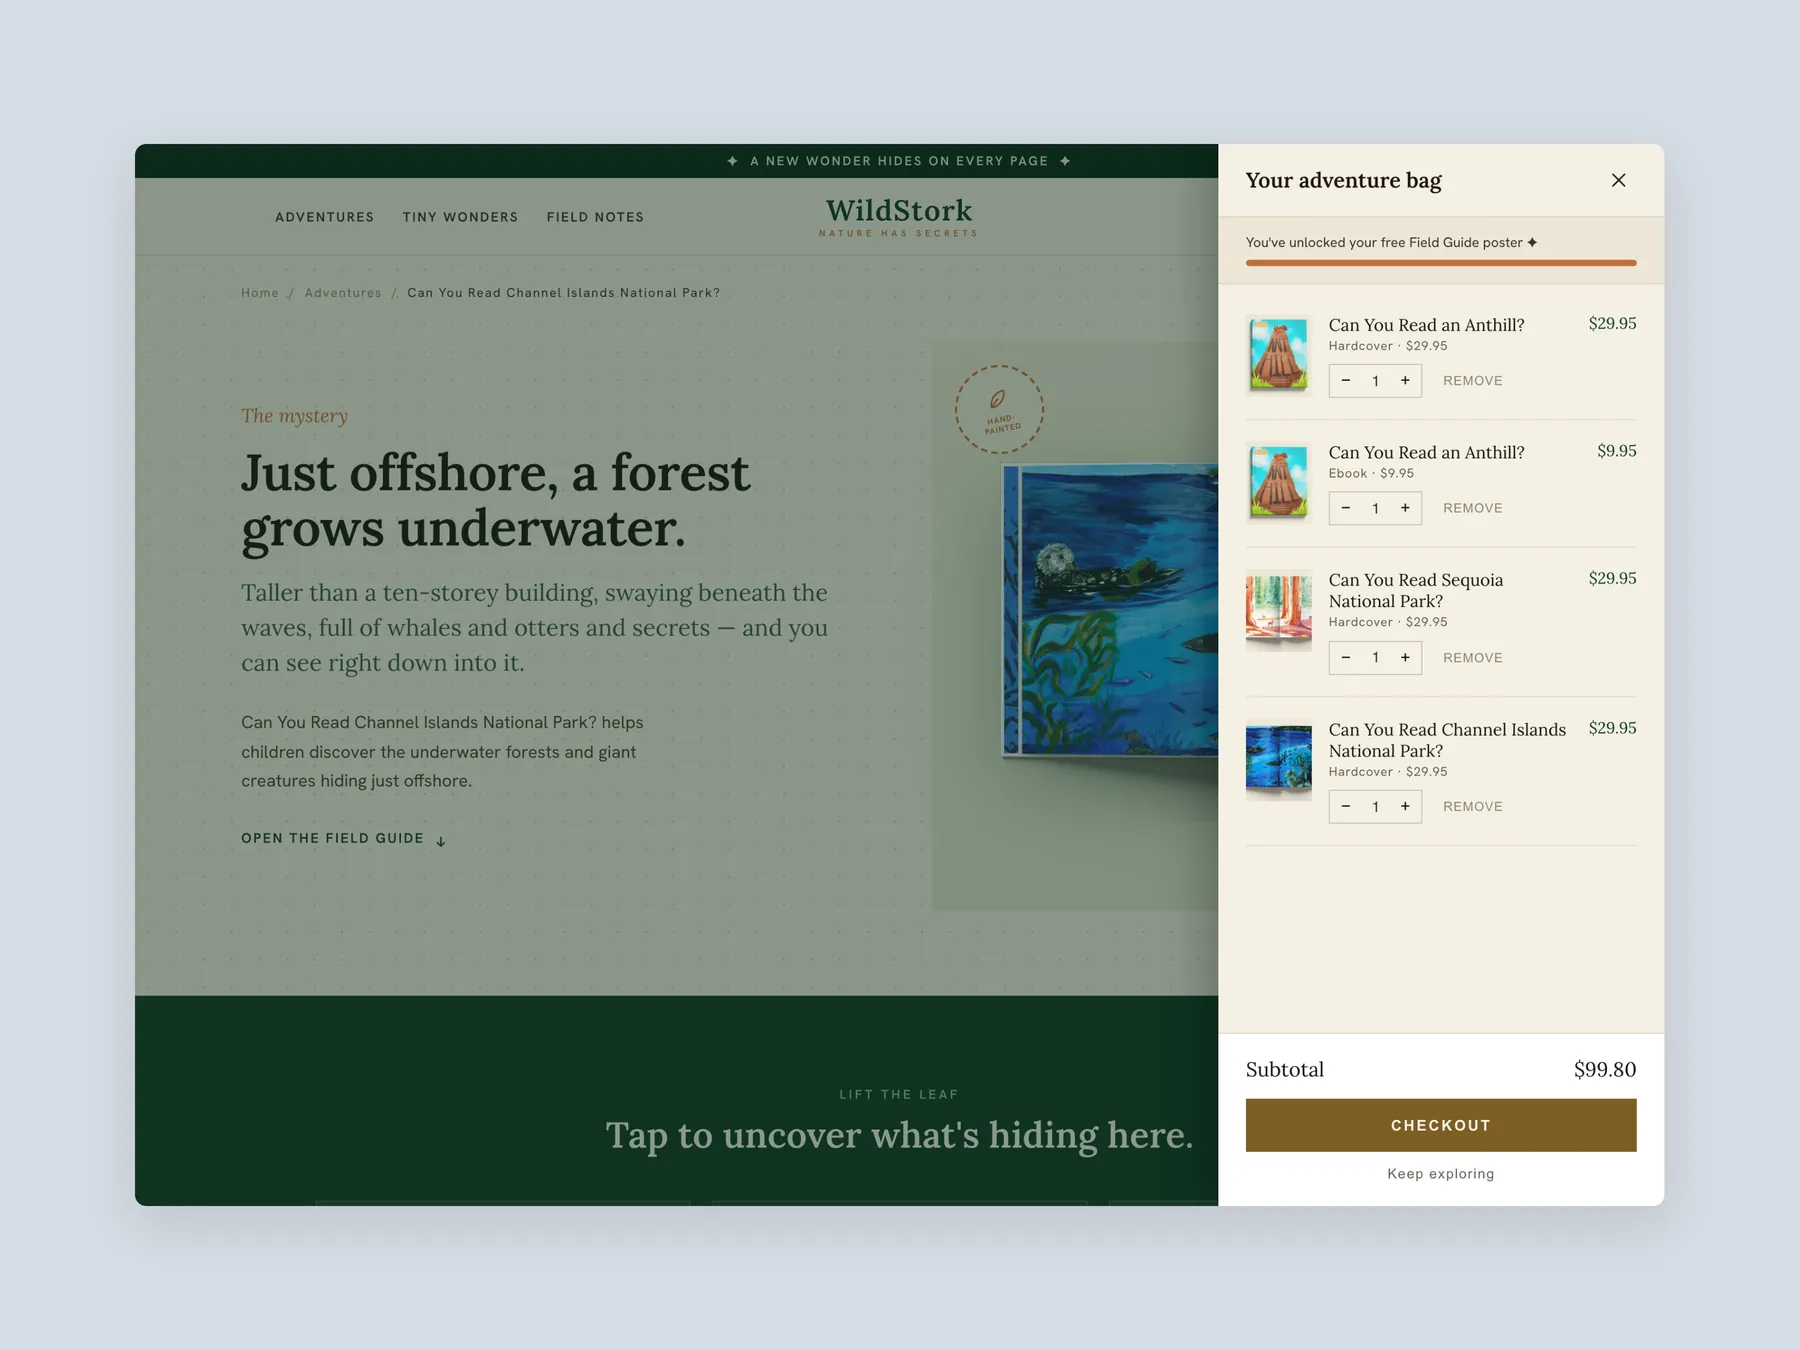Click Keep exploring link

[1441, 1174]
